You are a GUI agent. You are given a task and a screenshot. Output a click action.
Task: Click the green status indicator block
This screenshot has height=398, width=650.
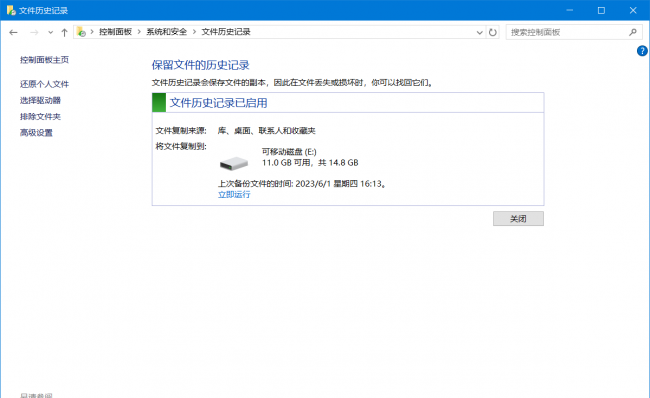[159, 102]
